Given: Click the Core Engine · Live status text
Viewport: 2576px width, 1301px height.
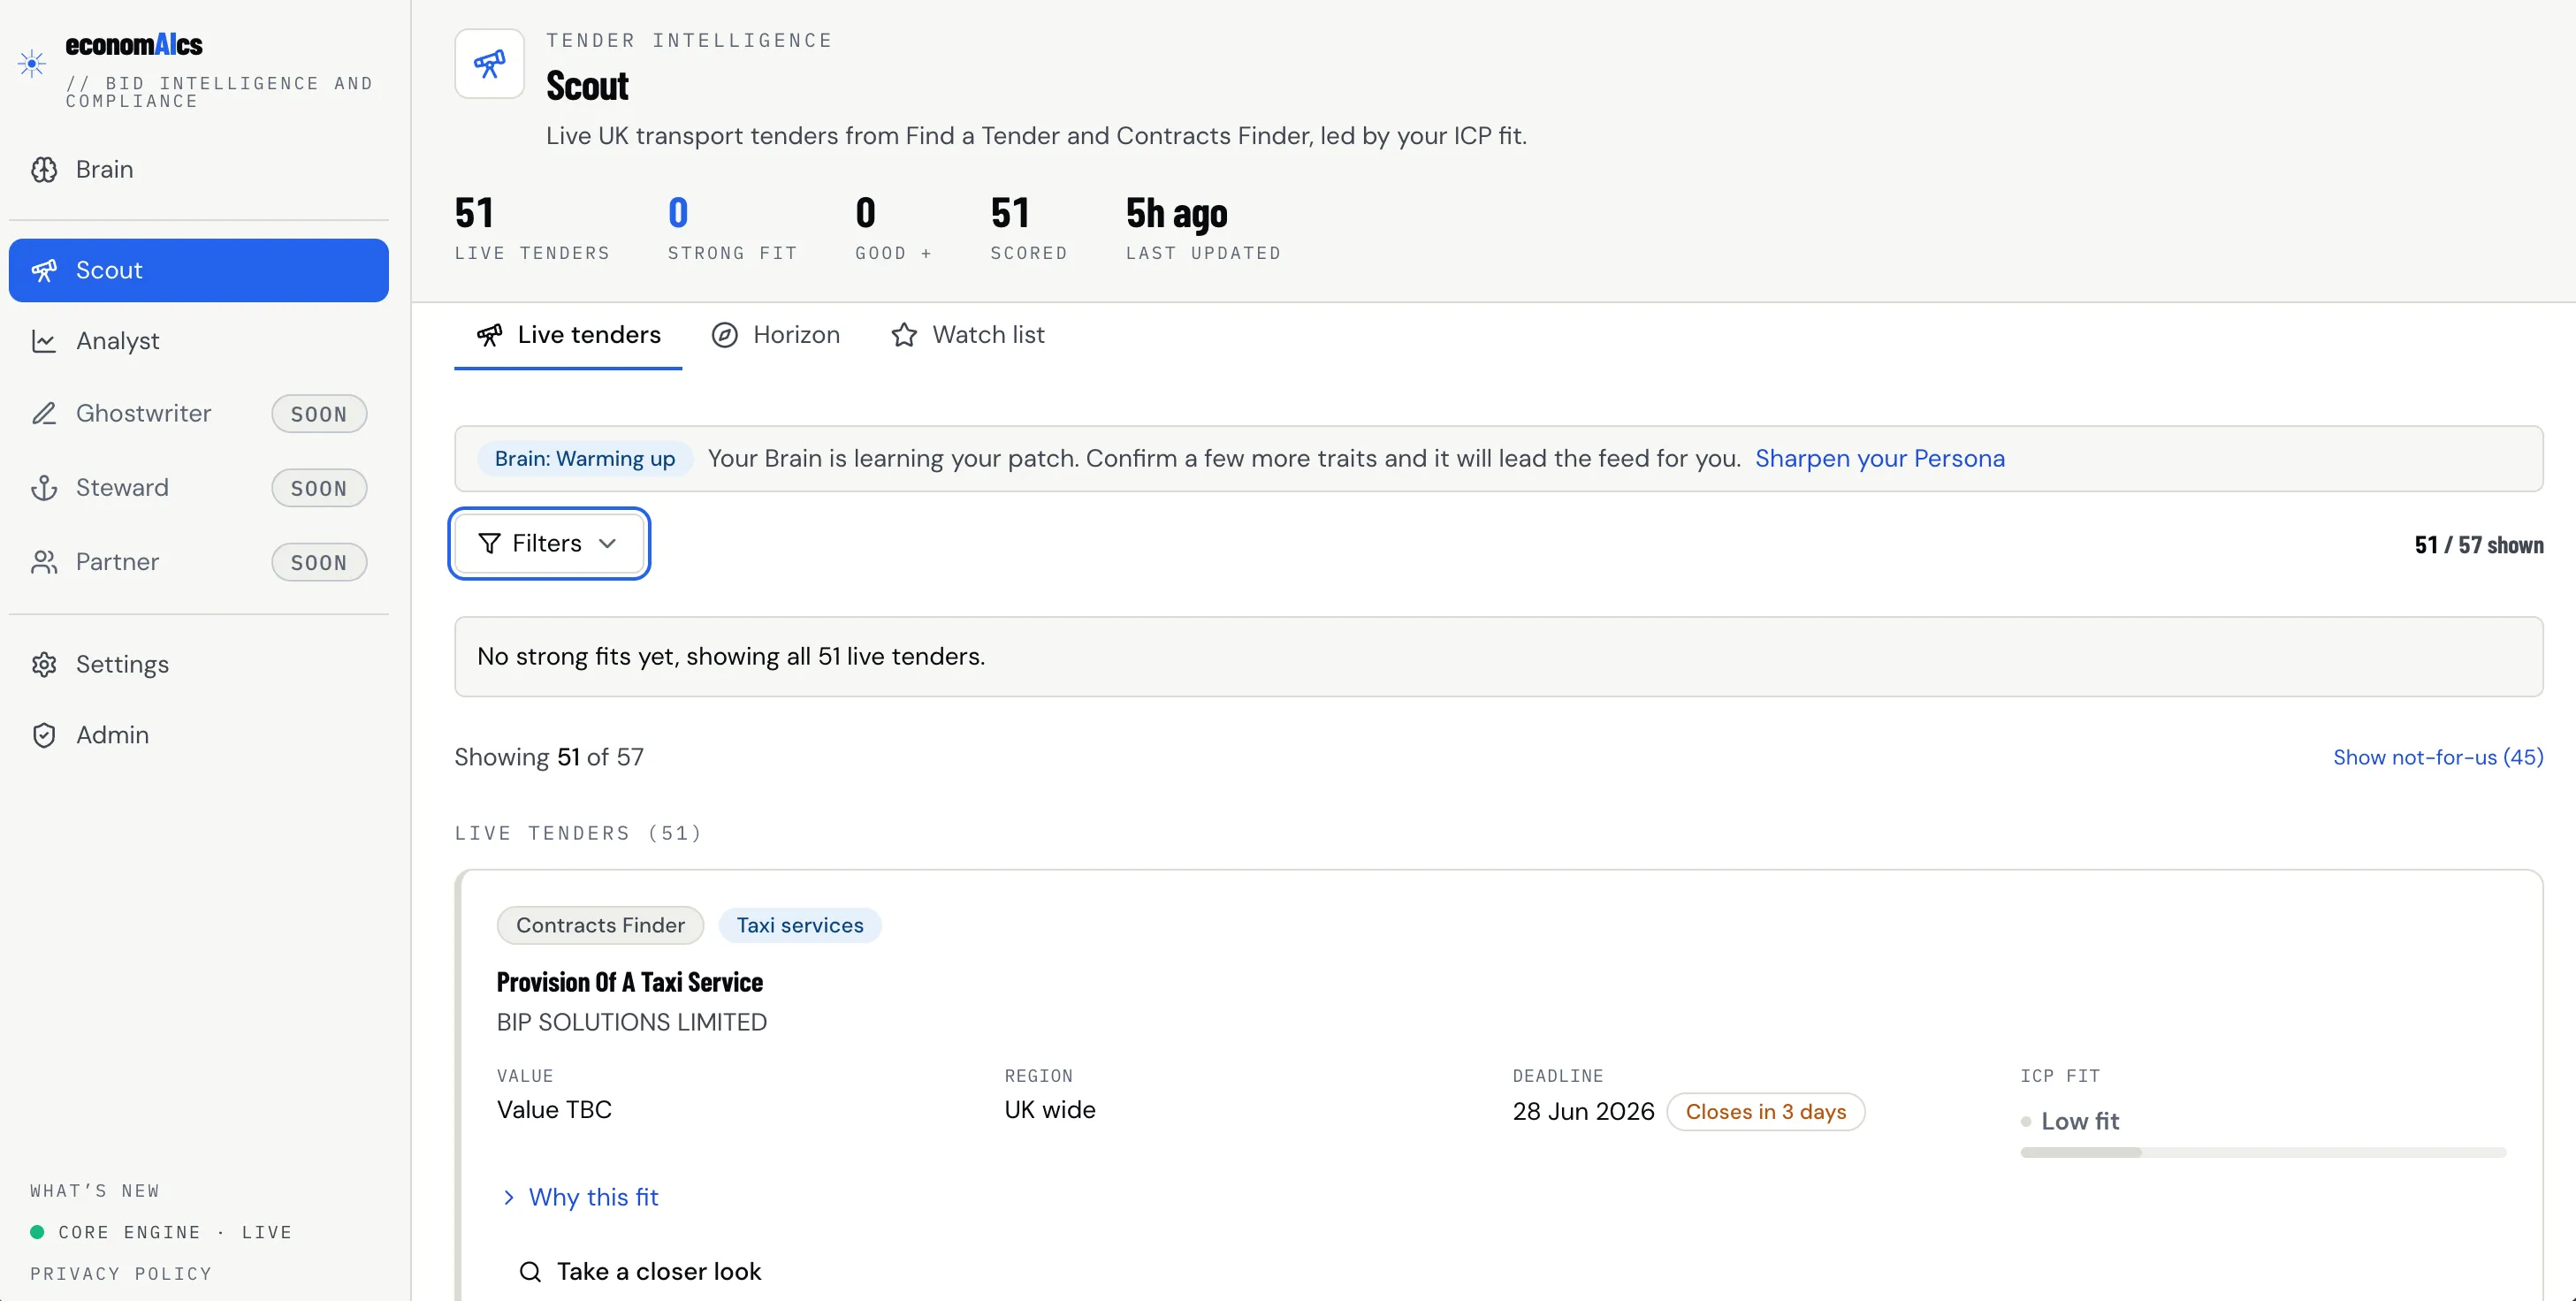Looking at the screenshot, I should tap(175, 1232).
